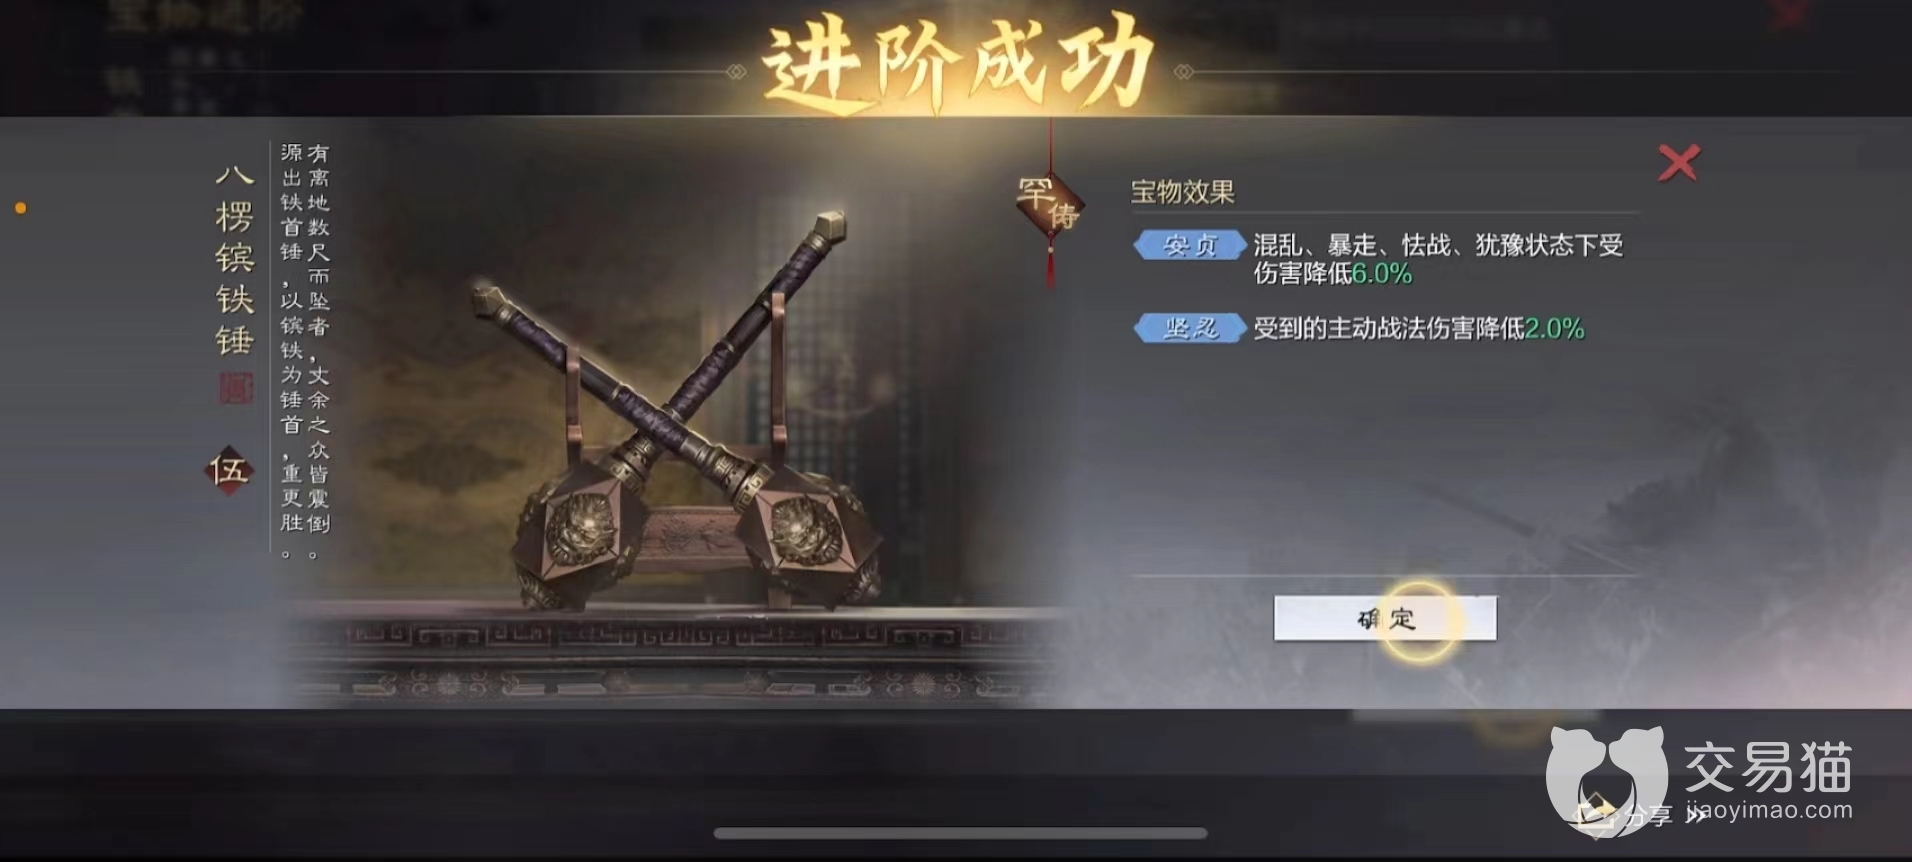Tap the 八楞镔铁锤 item name
1912x862 pixels.
pos(234,260)
